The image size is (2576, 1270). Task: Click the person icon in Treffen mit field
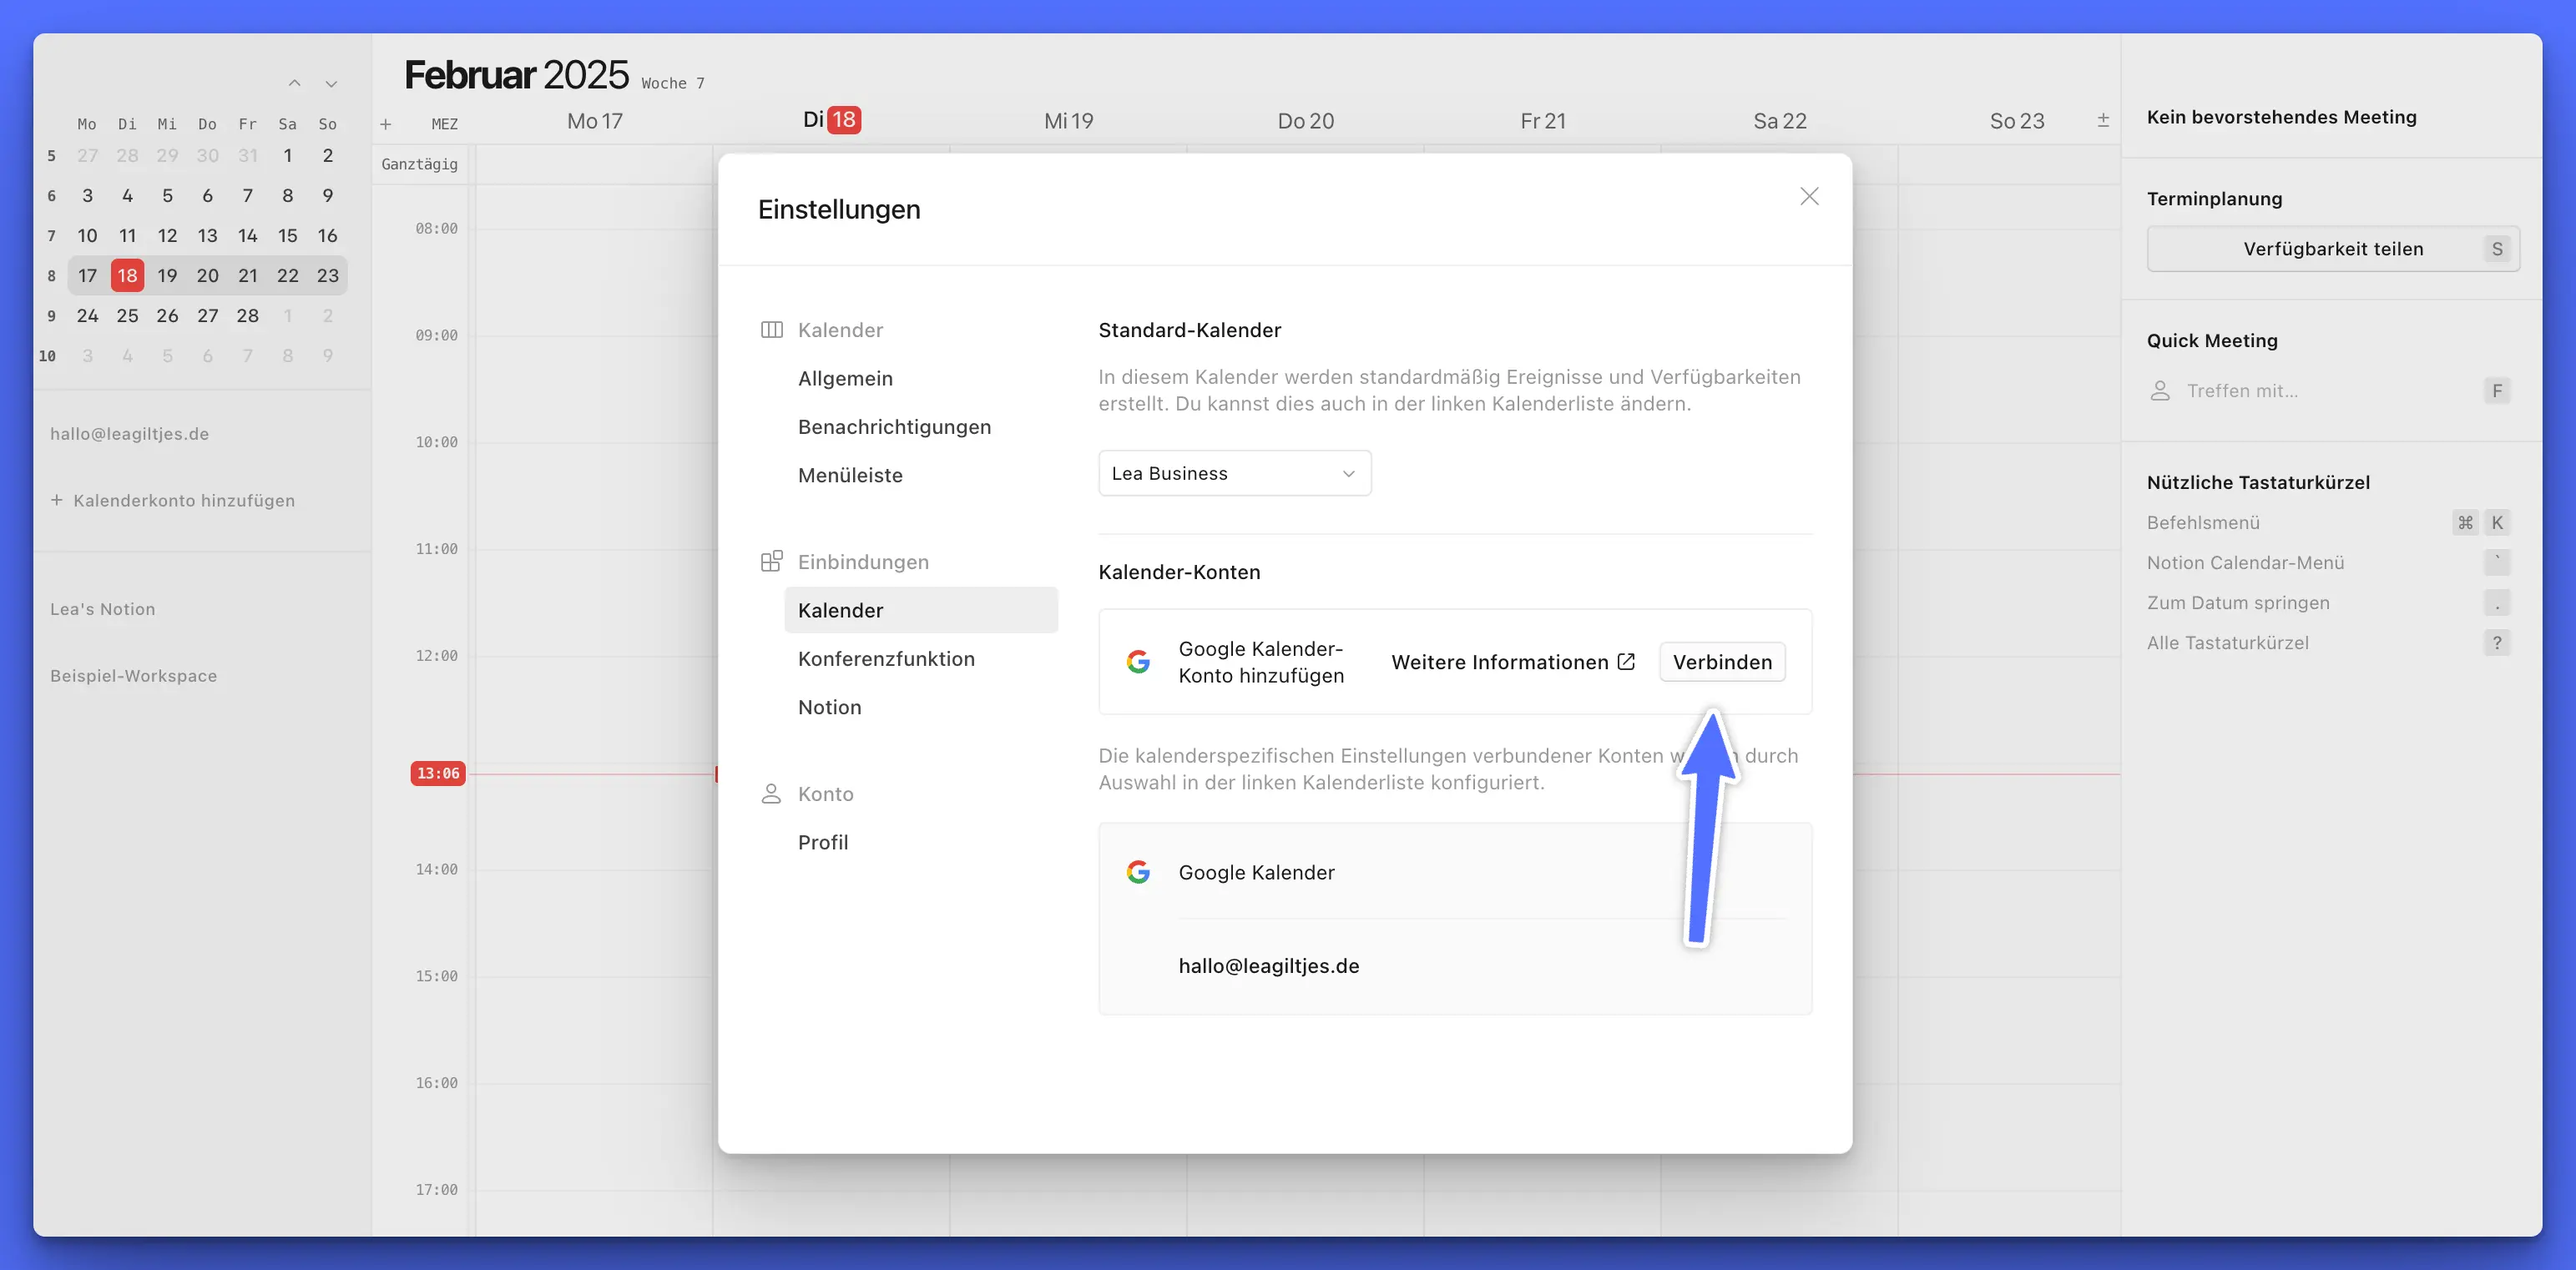tap(2160, 391)
